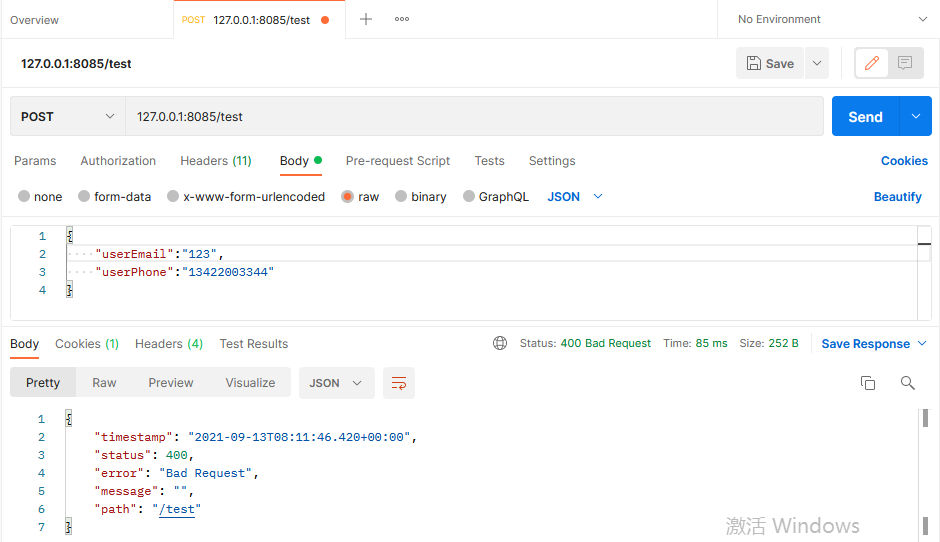The width and height of the screenshot is (940, 542).
Task: Open the response Cookies (1) tab
Action: [87, 344]
